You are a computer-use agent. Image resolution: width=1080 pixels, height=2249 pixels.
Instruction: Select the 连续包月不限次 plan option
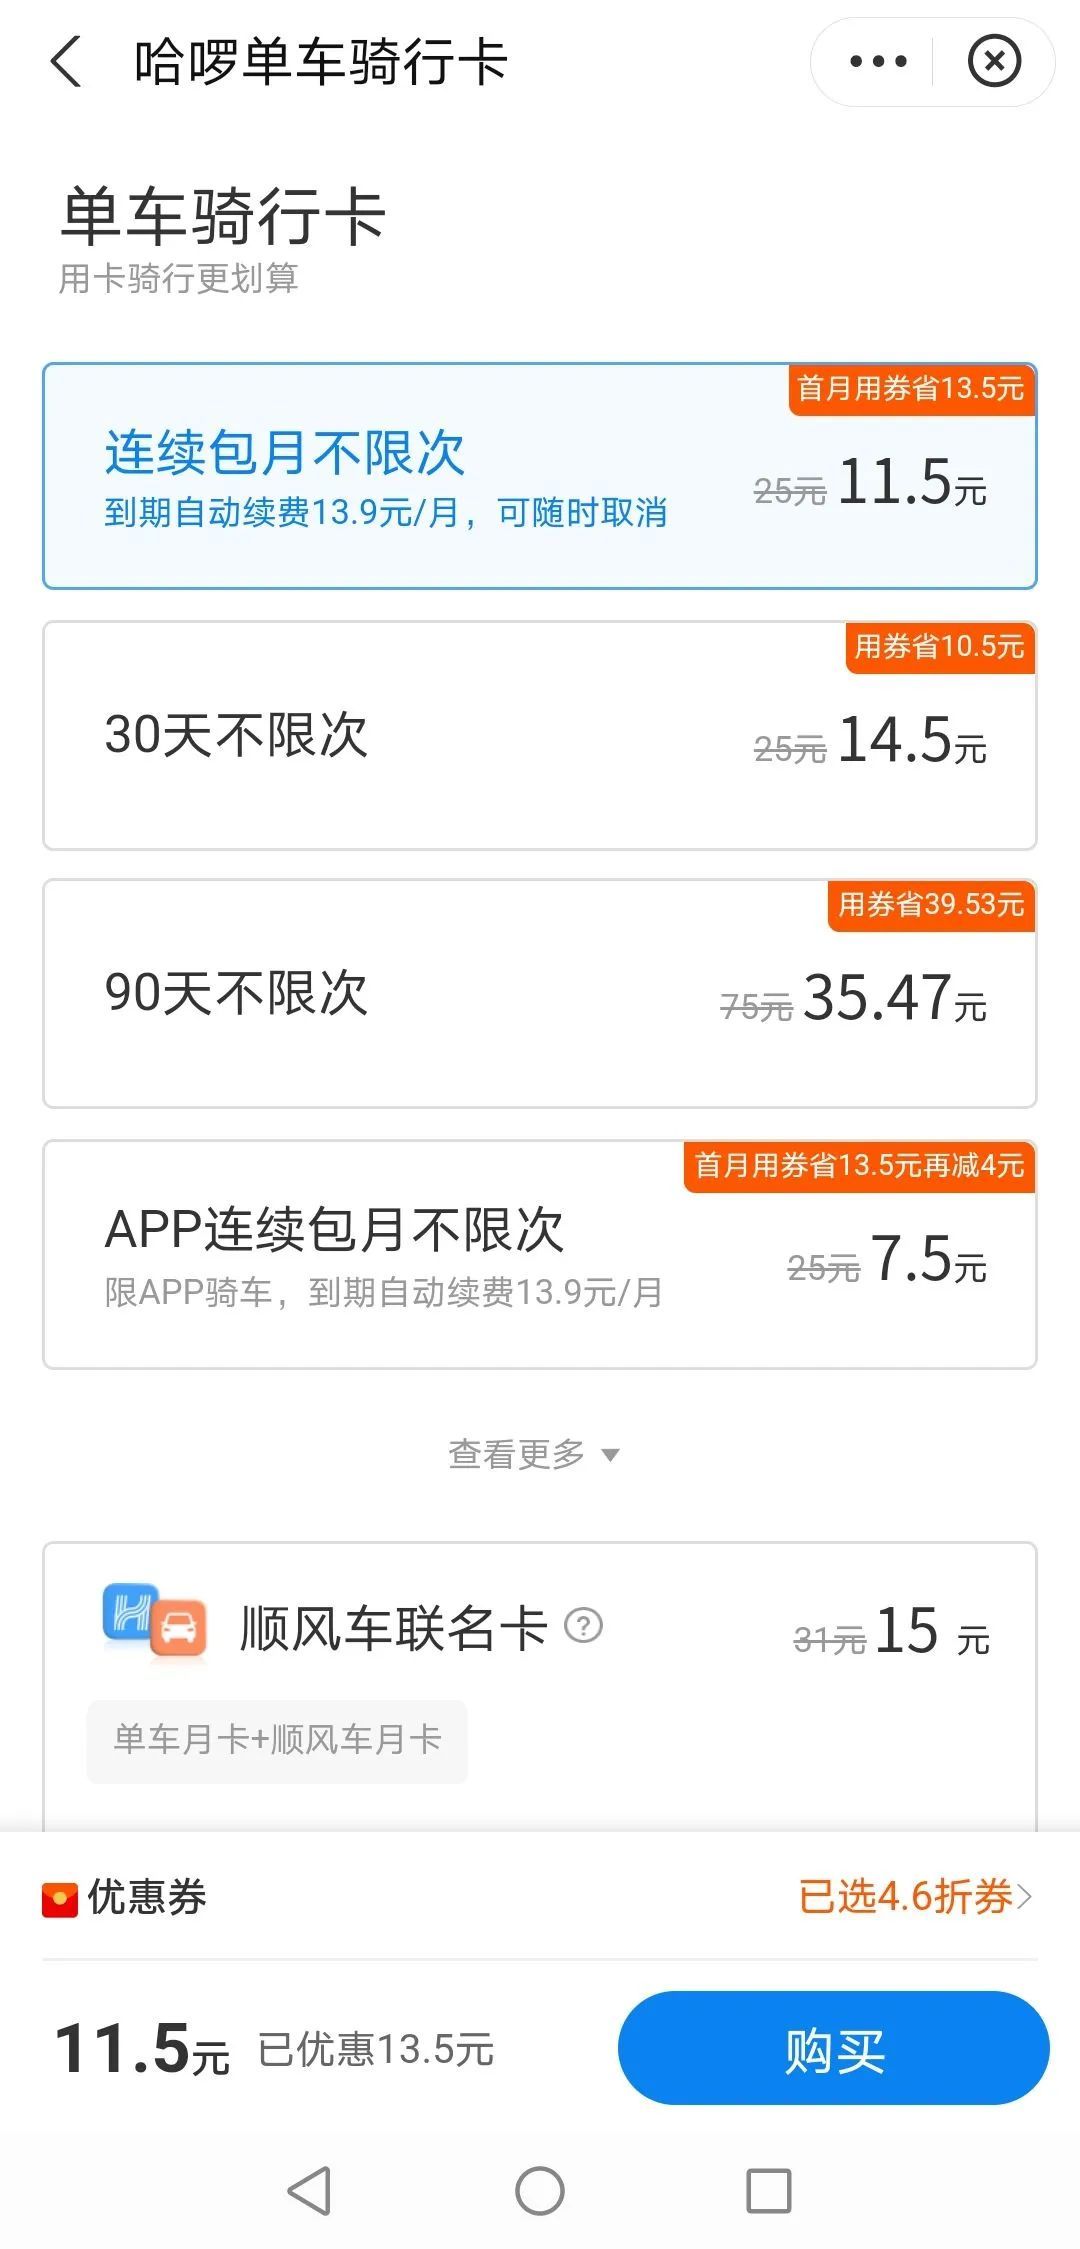[540, 476]
